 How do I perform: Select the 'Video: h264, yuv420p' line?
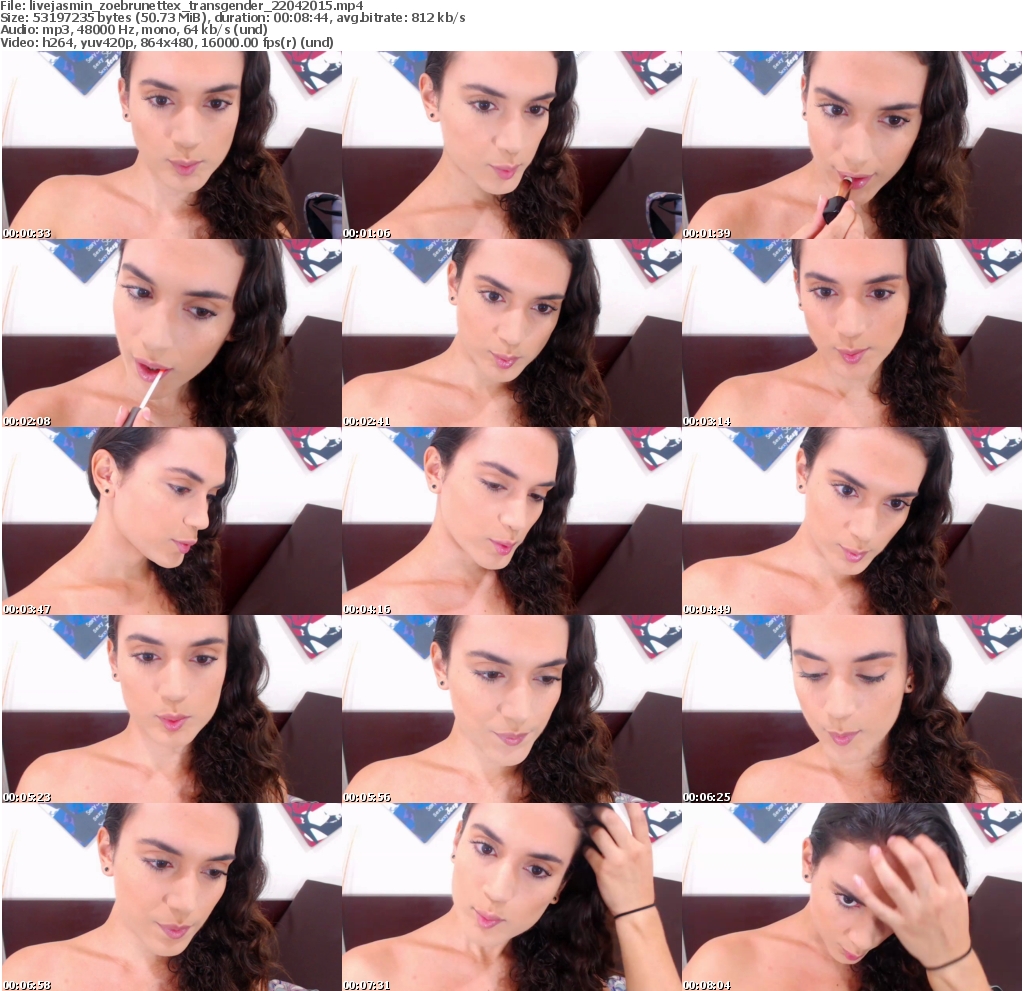point(167,42)
